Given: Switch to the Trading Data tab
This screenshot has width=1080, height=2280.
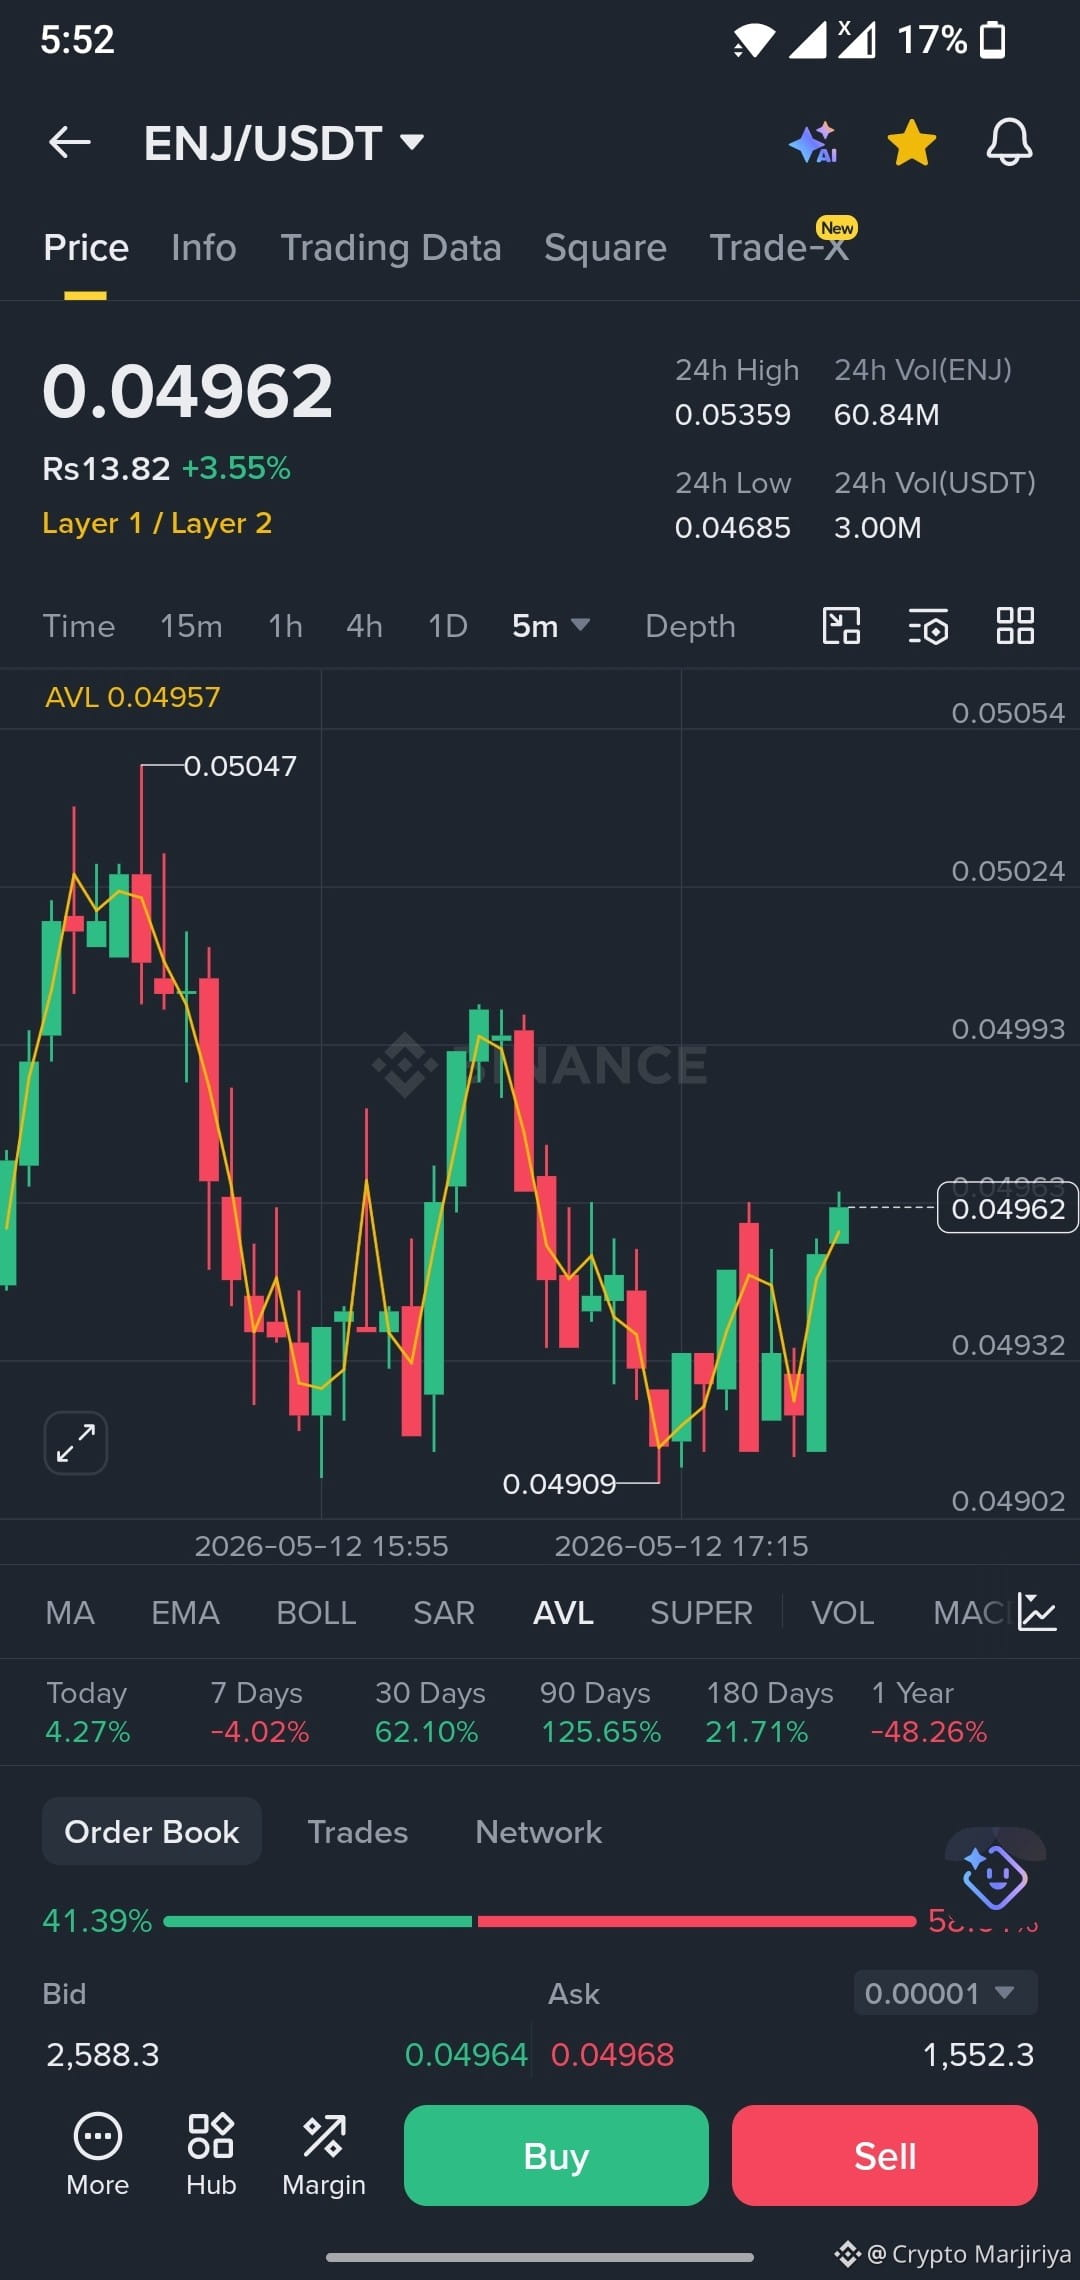Looking at the screenshot, I should (391, 247).
